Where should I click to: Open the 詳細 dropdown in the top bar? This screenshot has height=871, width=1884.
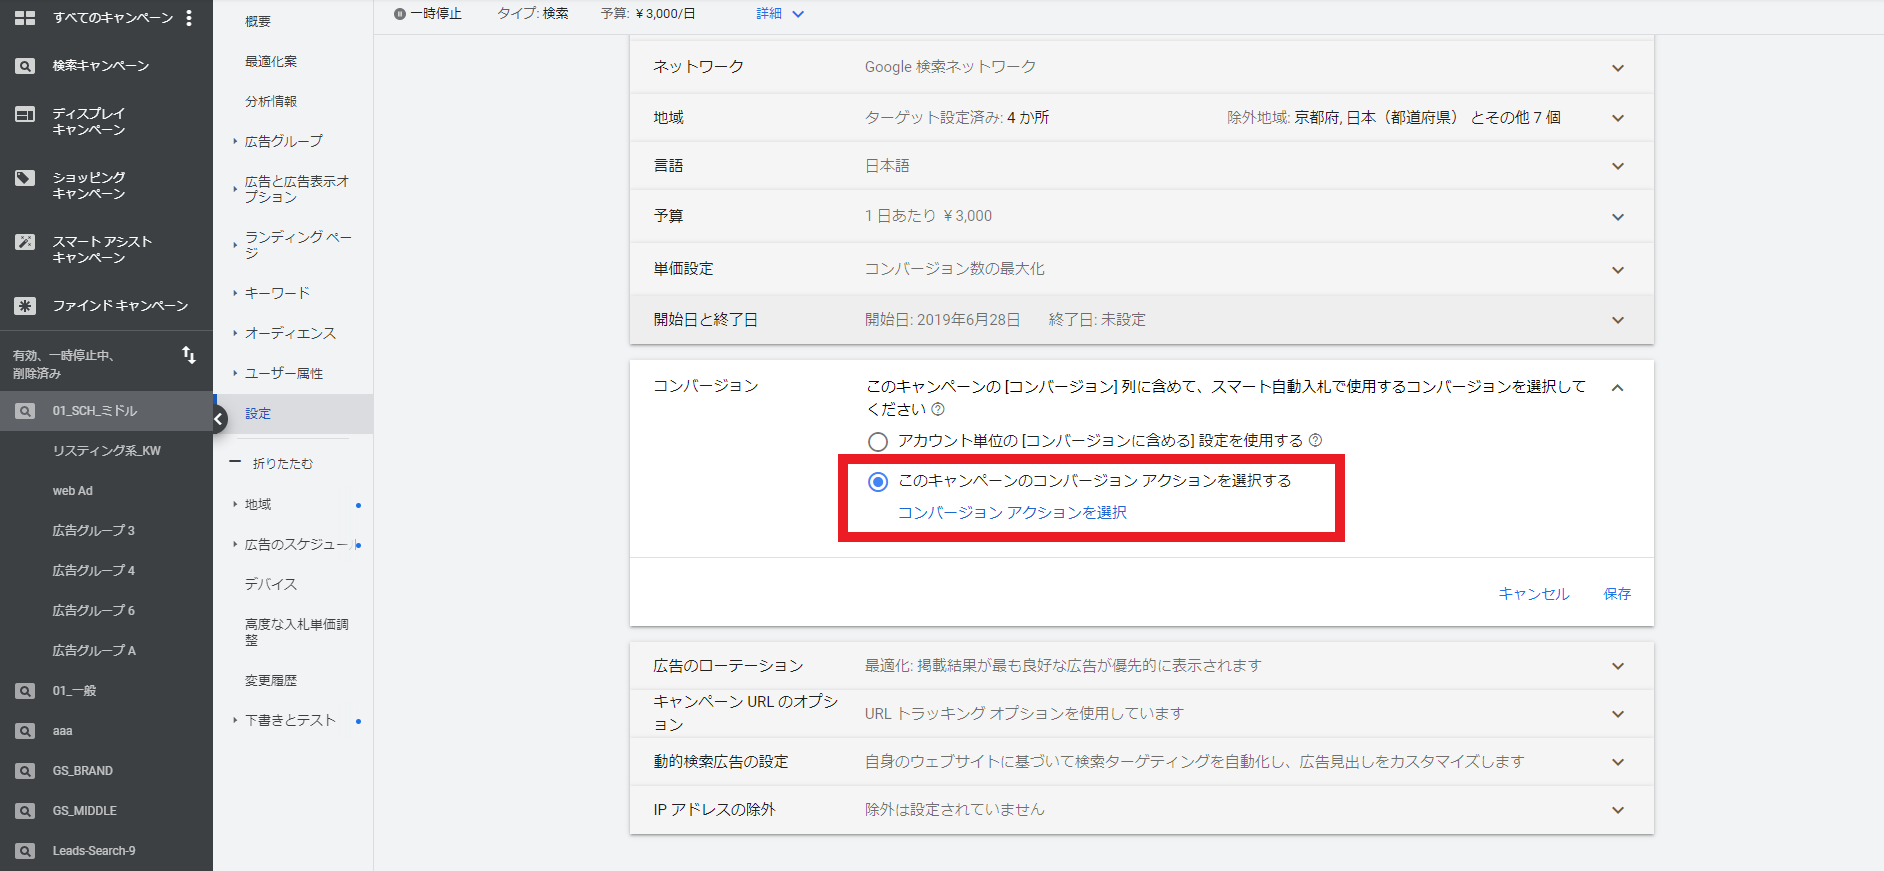coord(780,14)
